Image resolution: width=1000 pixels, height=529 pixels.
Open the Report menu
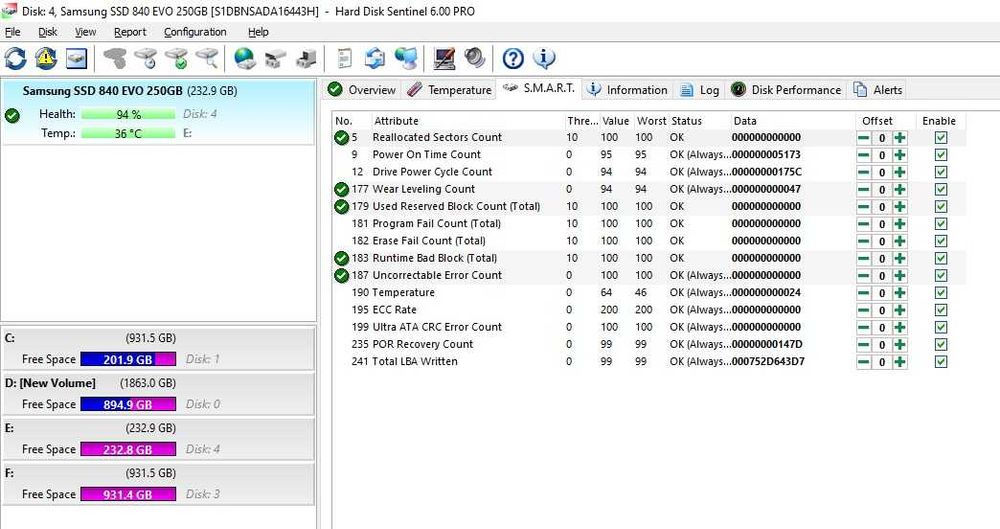pos(130,32)
